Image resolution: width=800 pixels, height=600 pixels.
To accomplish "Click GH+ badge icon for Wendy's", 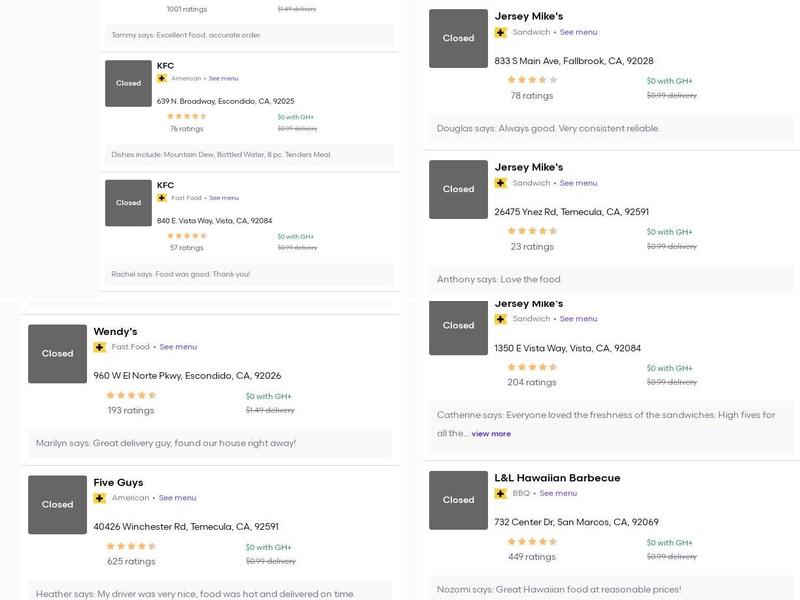I will point(100,347).
